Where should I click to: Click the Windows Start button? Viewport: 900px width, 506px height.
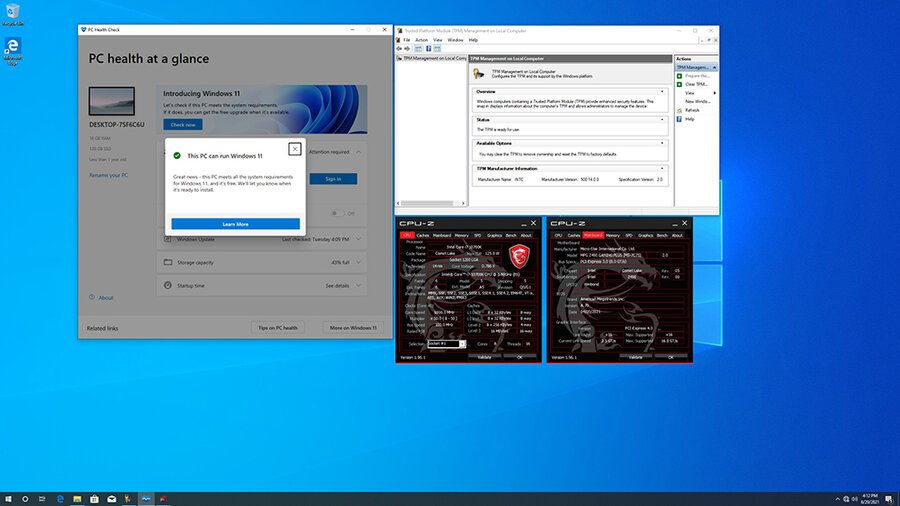click(8, 498)
